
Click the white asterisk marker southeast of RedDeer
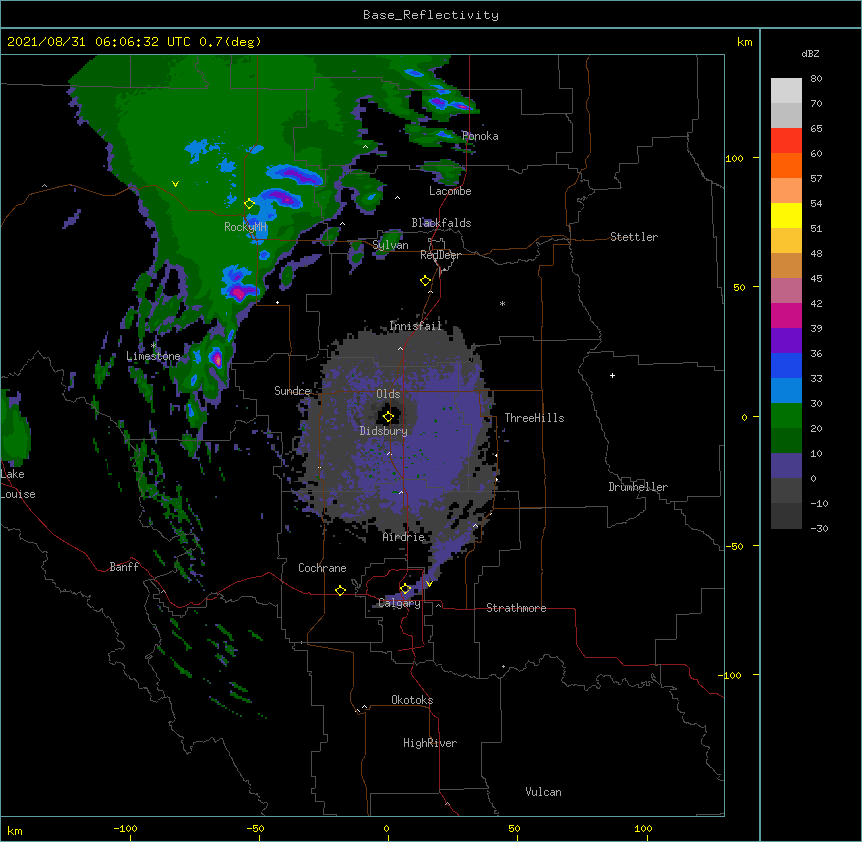tap(502, 303)
